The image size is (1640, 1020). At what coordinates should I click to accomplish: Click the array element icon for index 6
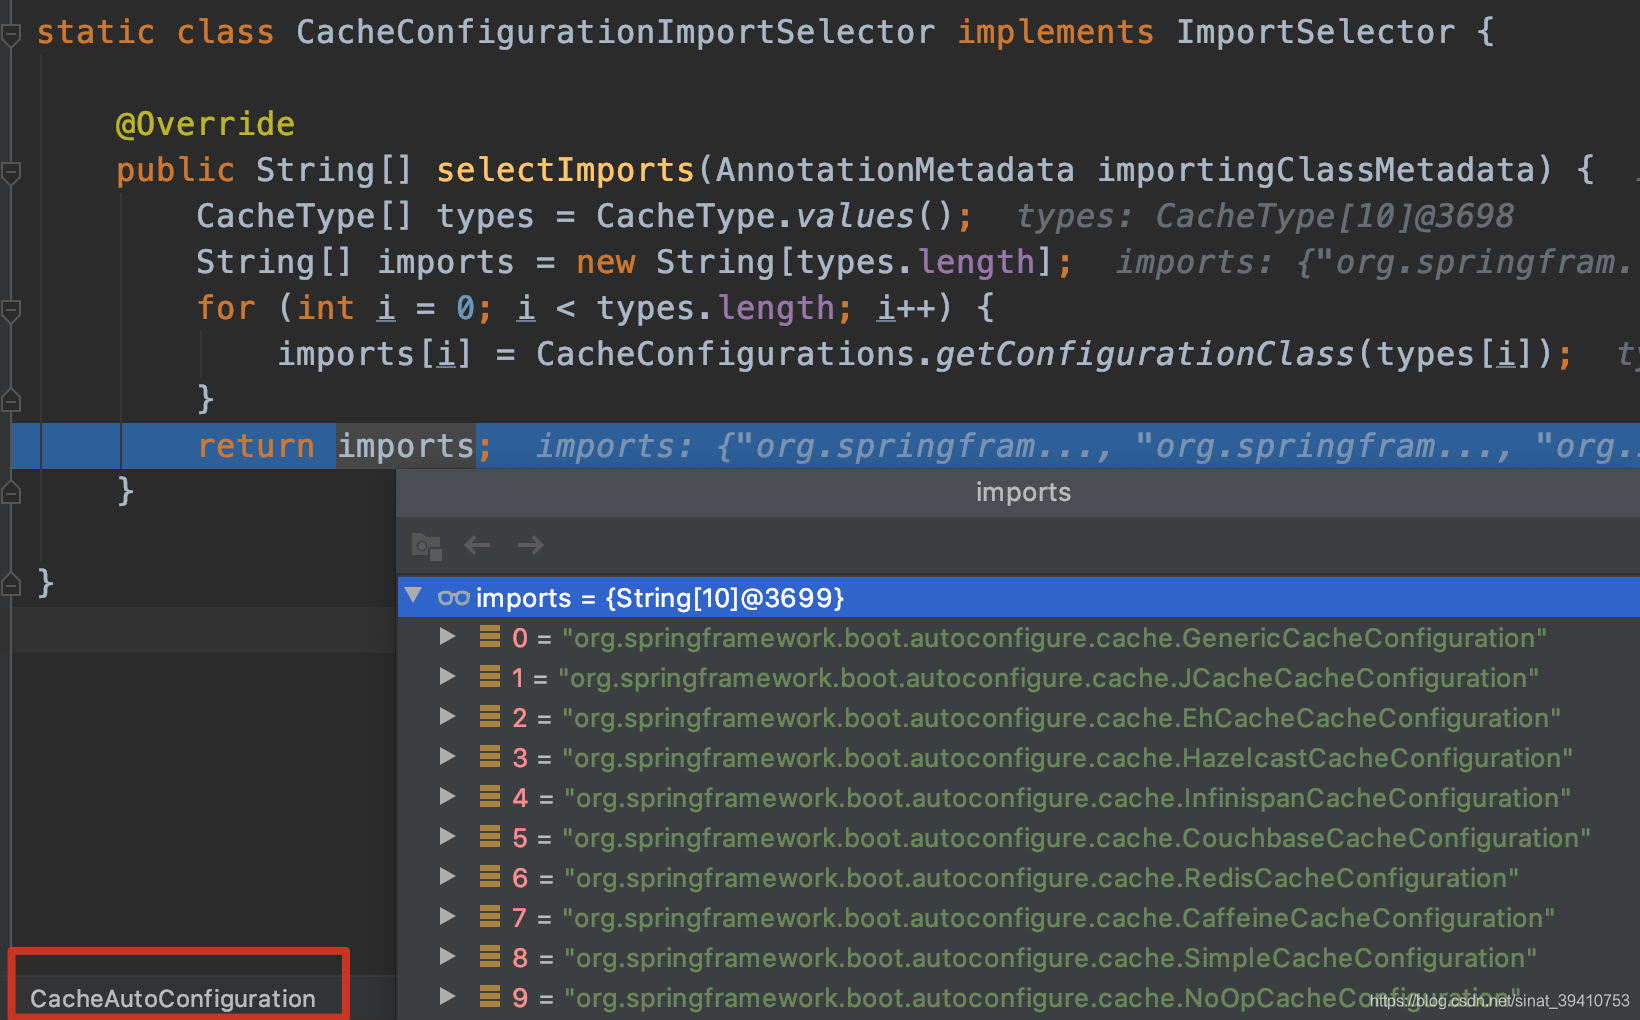[x=490, y=876]
